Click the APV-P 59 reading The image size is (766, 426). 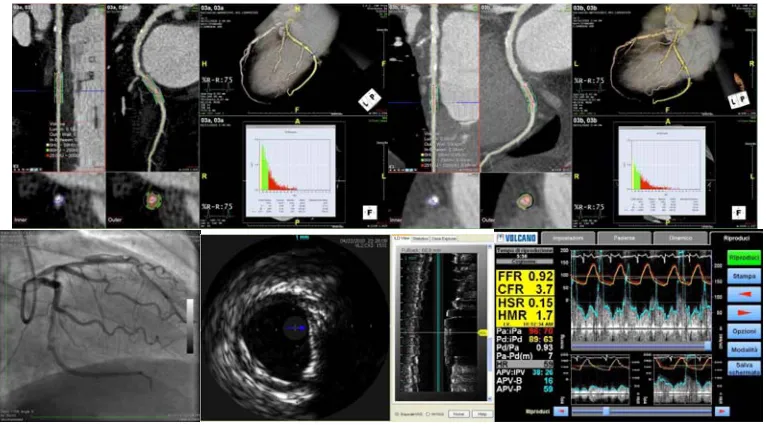pyautogui.click(x=525, y=389)
